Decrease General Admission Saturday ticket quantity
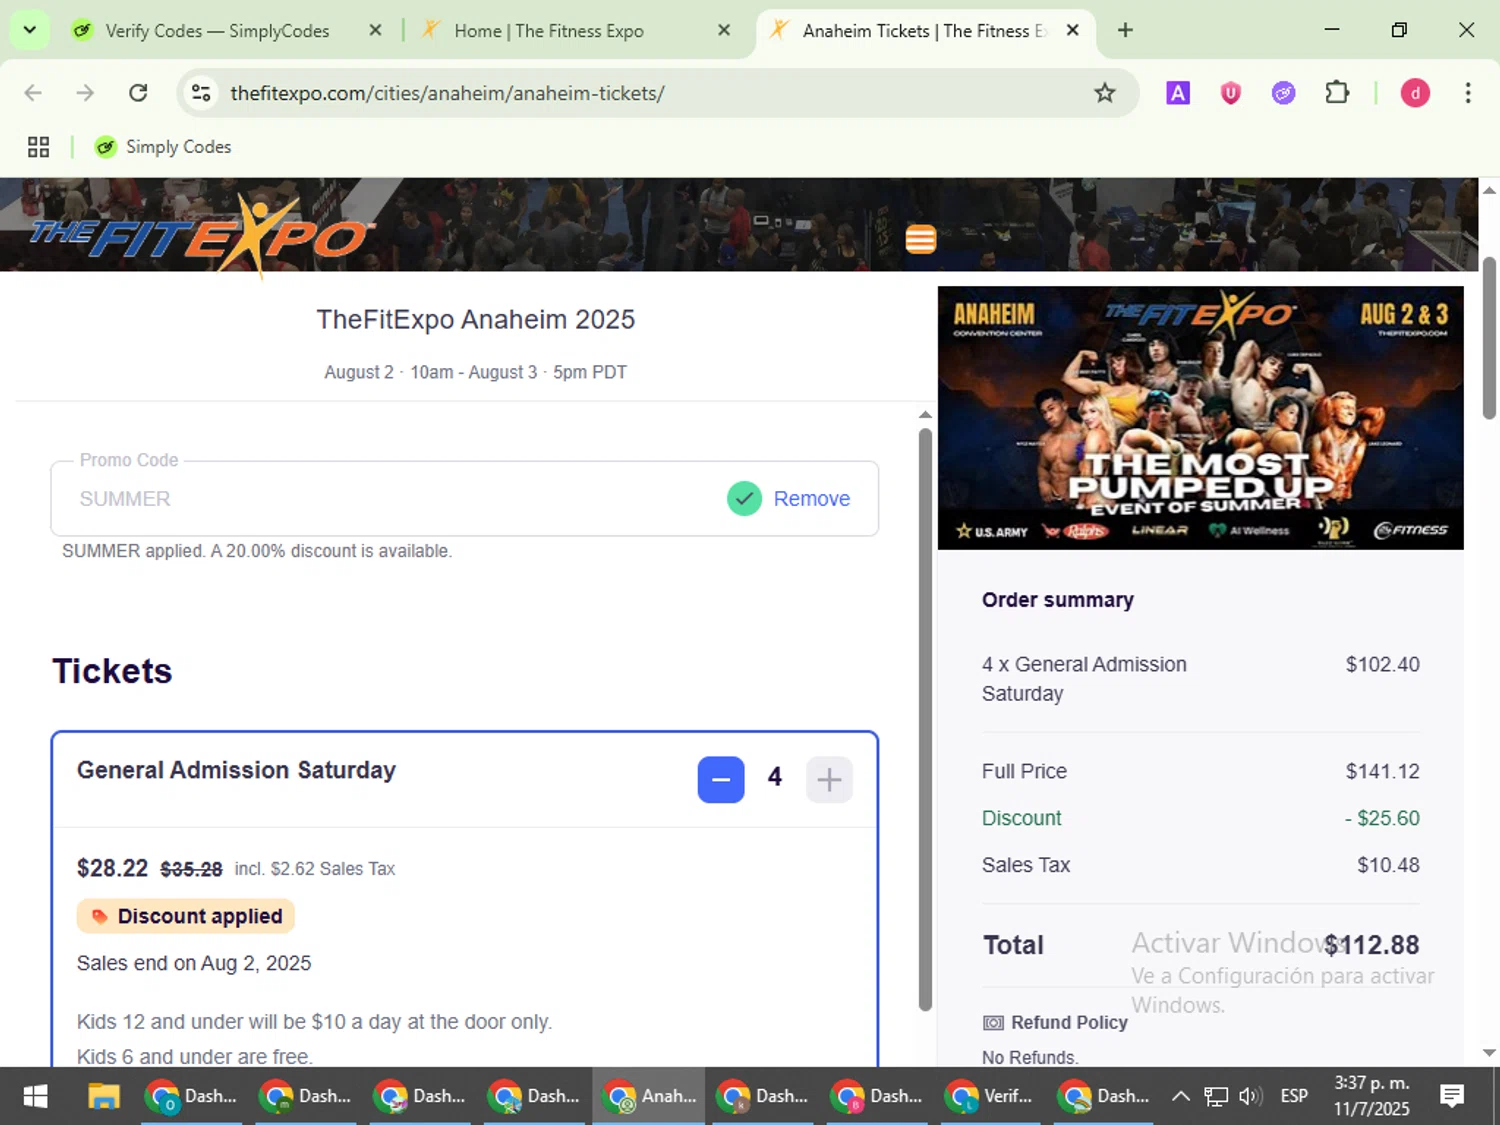 [721, 779]
